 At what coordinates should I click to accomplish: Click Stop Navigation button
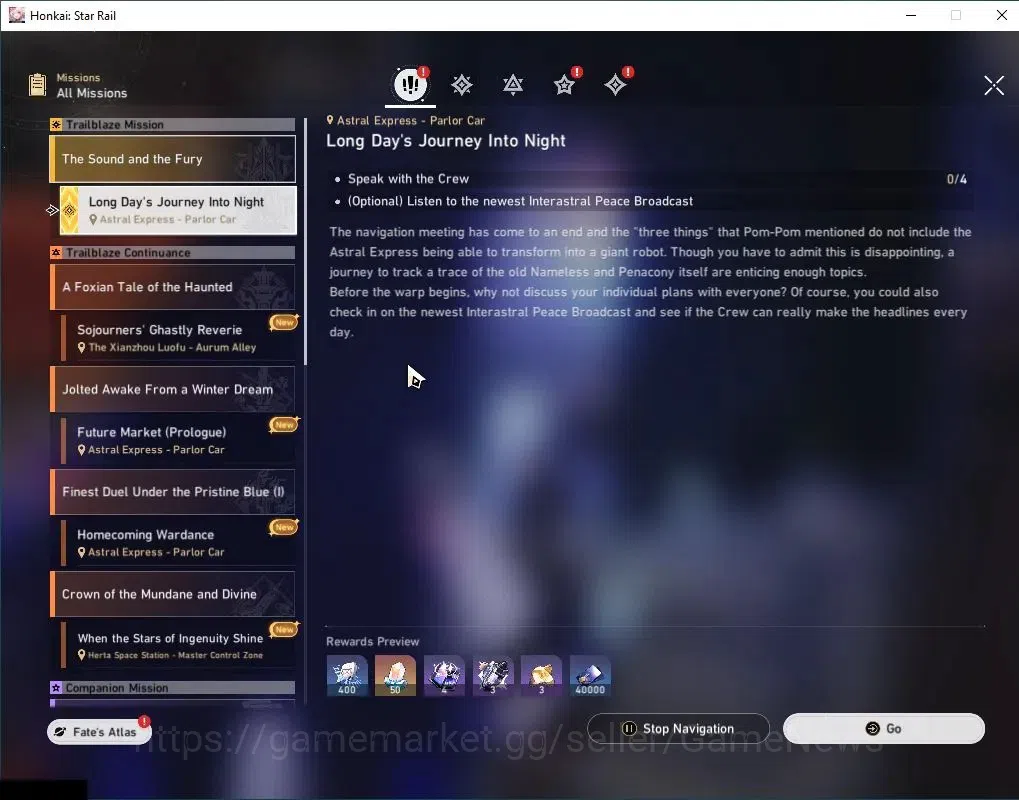click(x=678, y=729)
